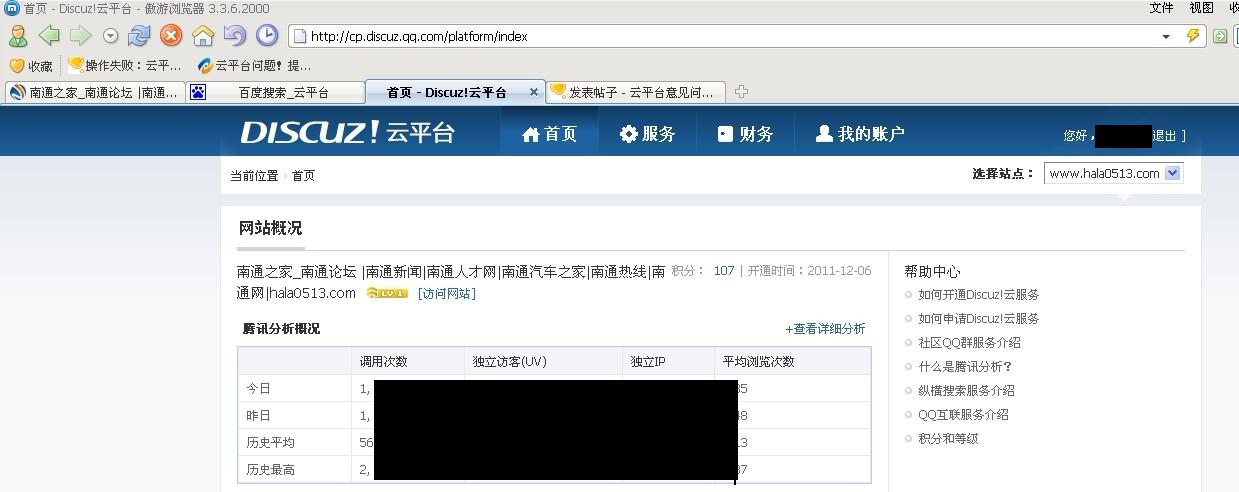The image size is (1239, 492).
Task: Open the 视图 menu
Action: 1201,8
